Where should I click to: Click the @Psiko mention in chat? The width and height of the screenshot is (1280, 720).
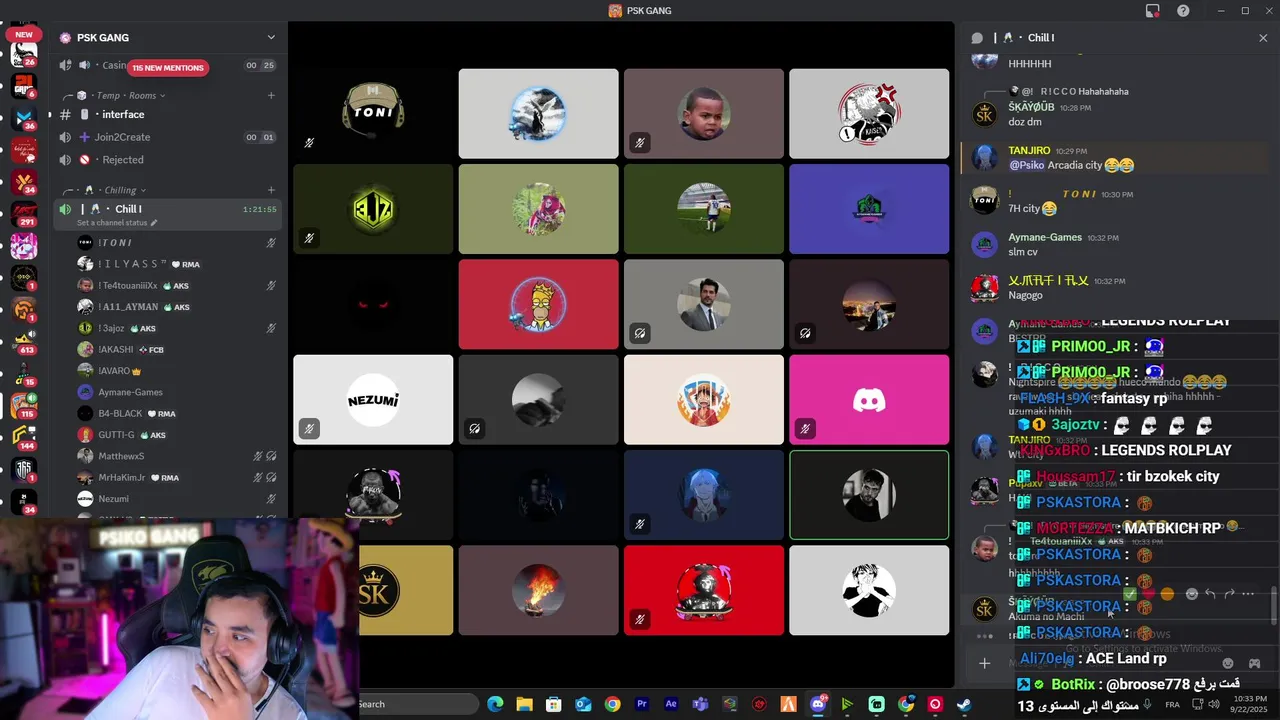(1027, 165)
